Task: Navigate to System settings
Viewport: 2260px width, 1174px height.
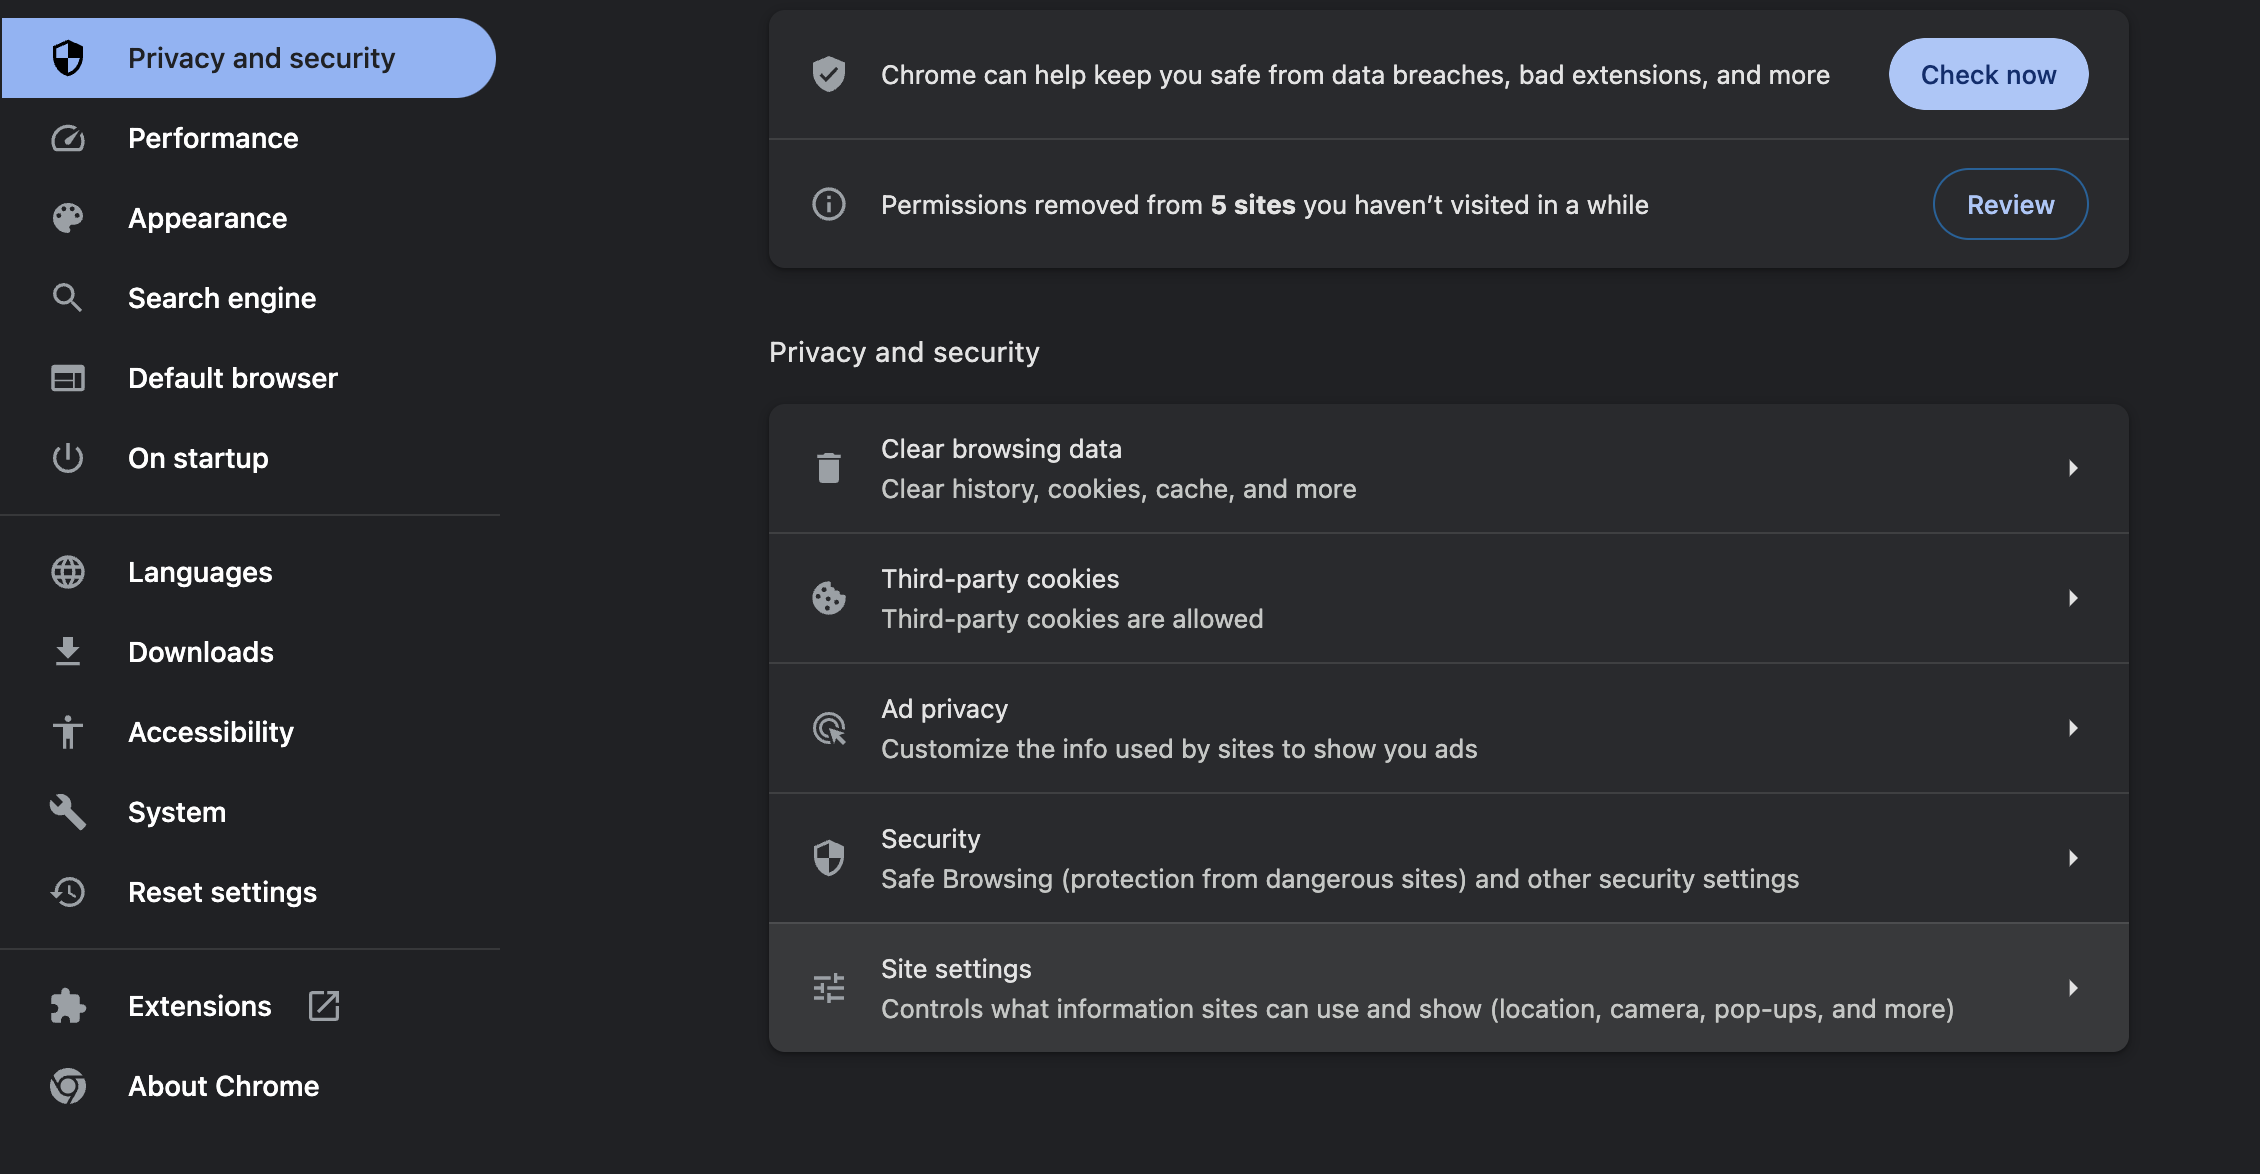Action: coord(248,812)
